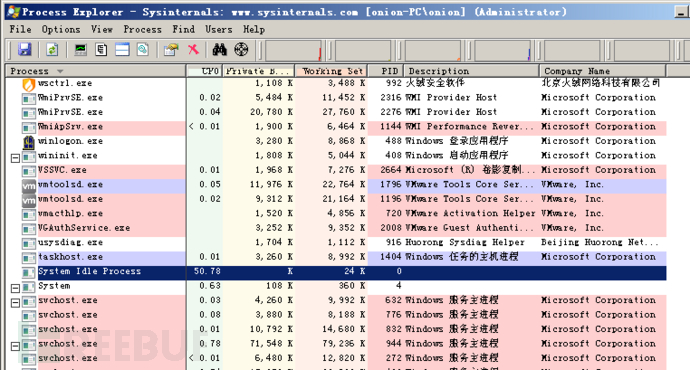Click the CPU usage mini graph in toolbar
Viewport: 690px width, 370px height.
click(293, 50)
